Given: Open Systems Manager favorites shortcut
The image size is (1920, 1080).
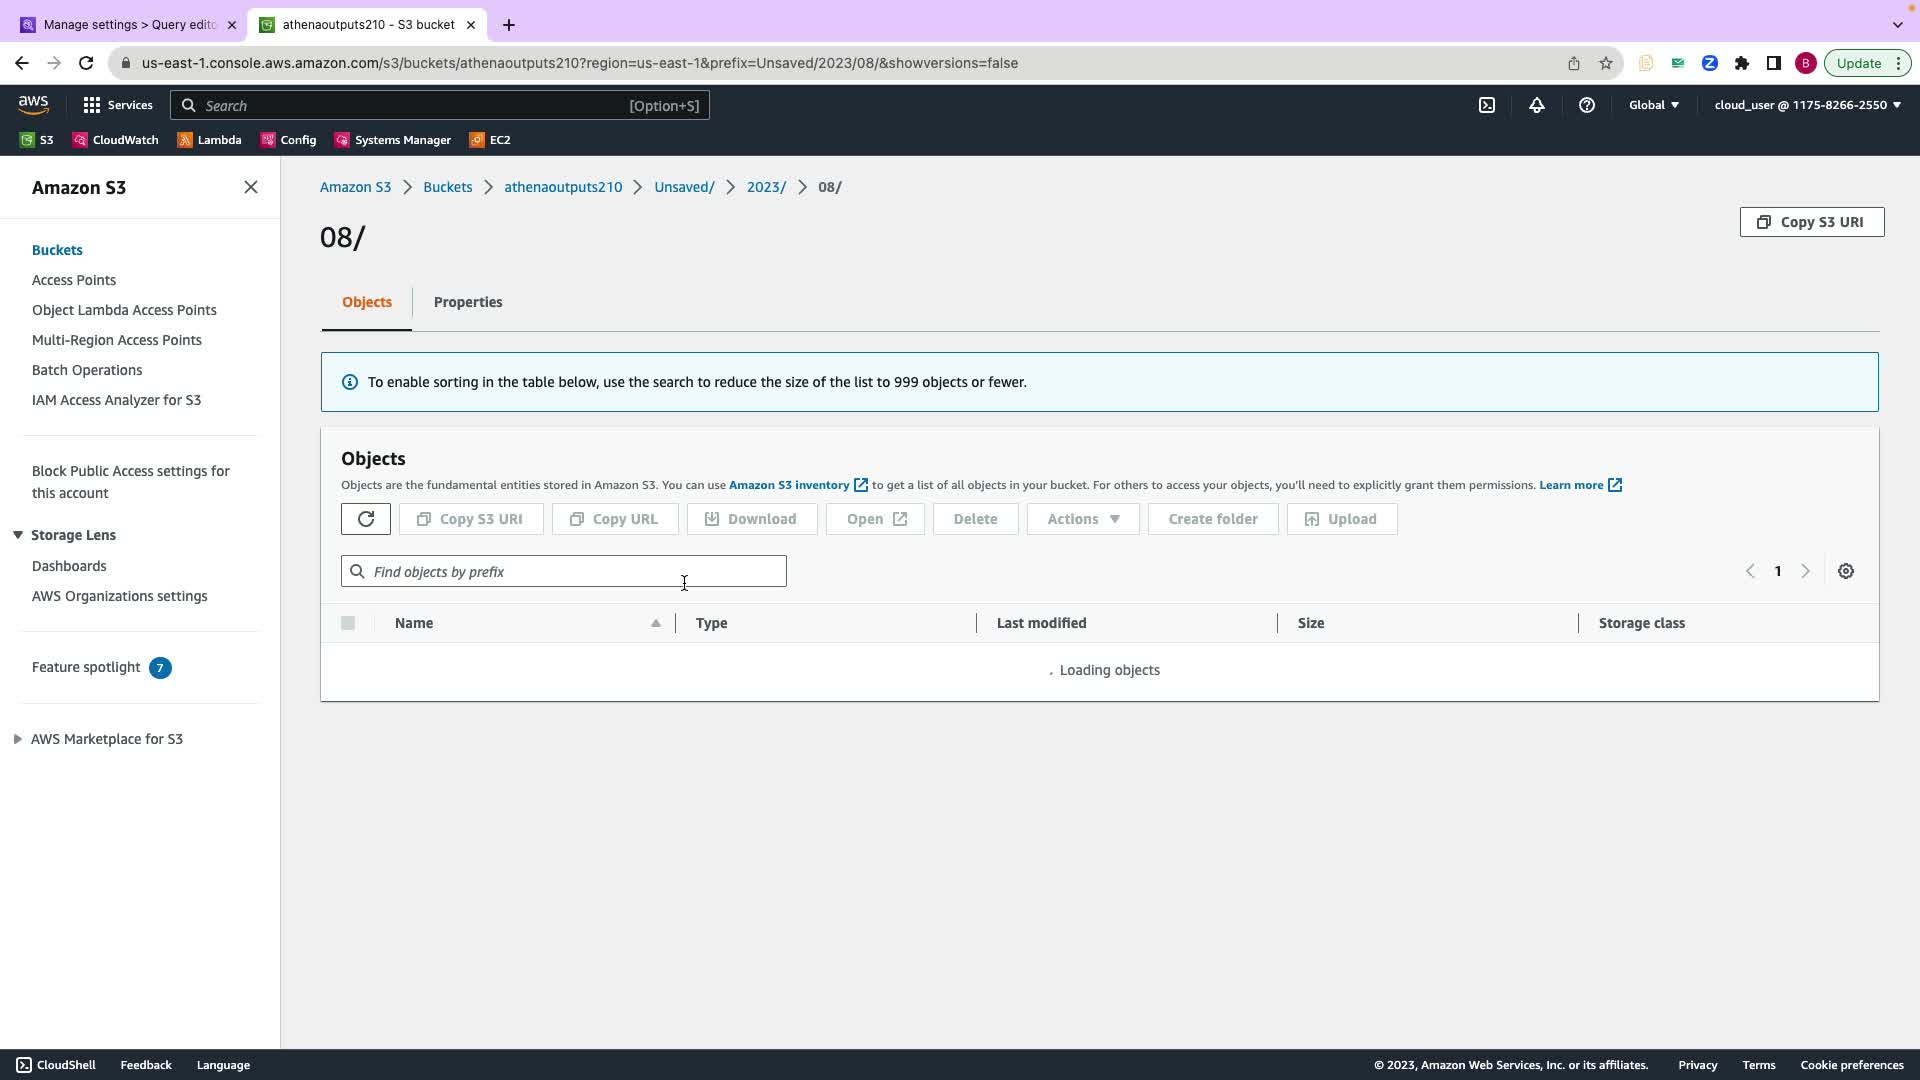Looking at the screenshot, I should click(393, 140).
